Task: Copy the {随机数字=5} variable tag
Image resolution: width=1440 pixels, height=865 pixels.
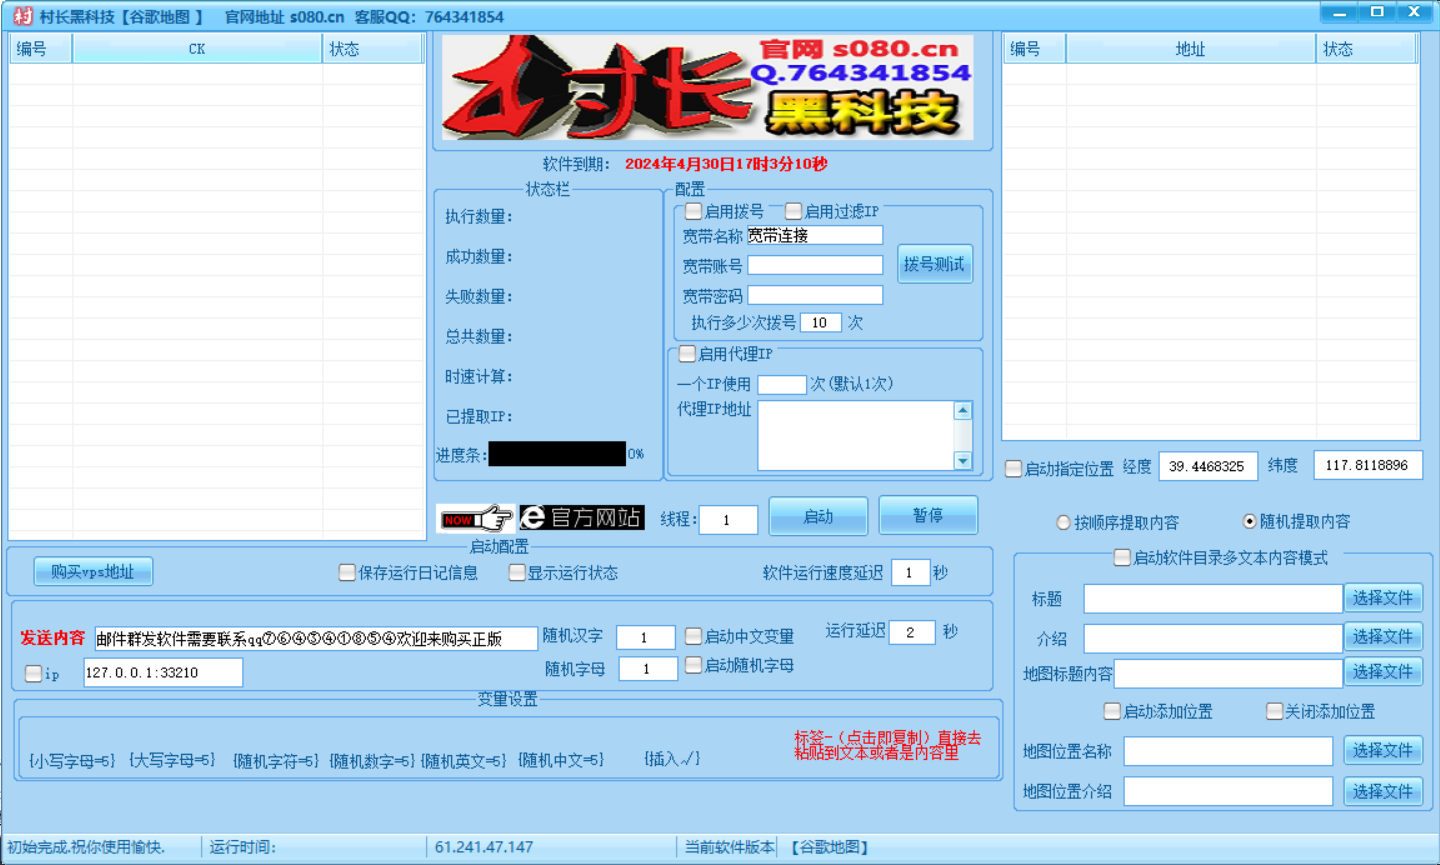Action: click(372, 761)
